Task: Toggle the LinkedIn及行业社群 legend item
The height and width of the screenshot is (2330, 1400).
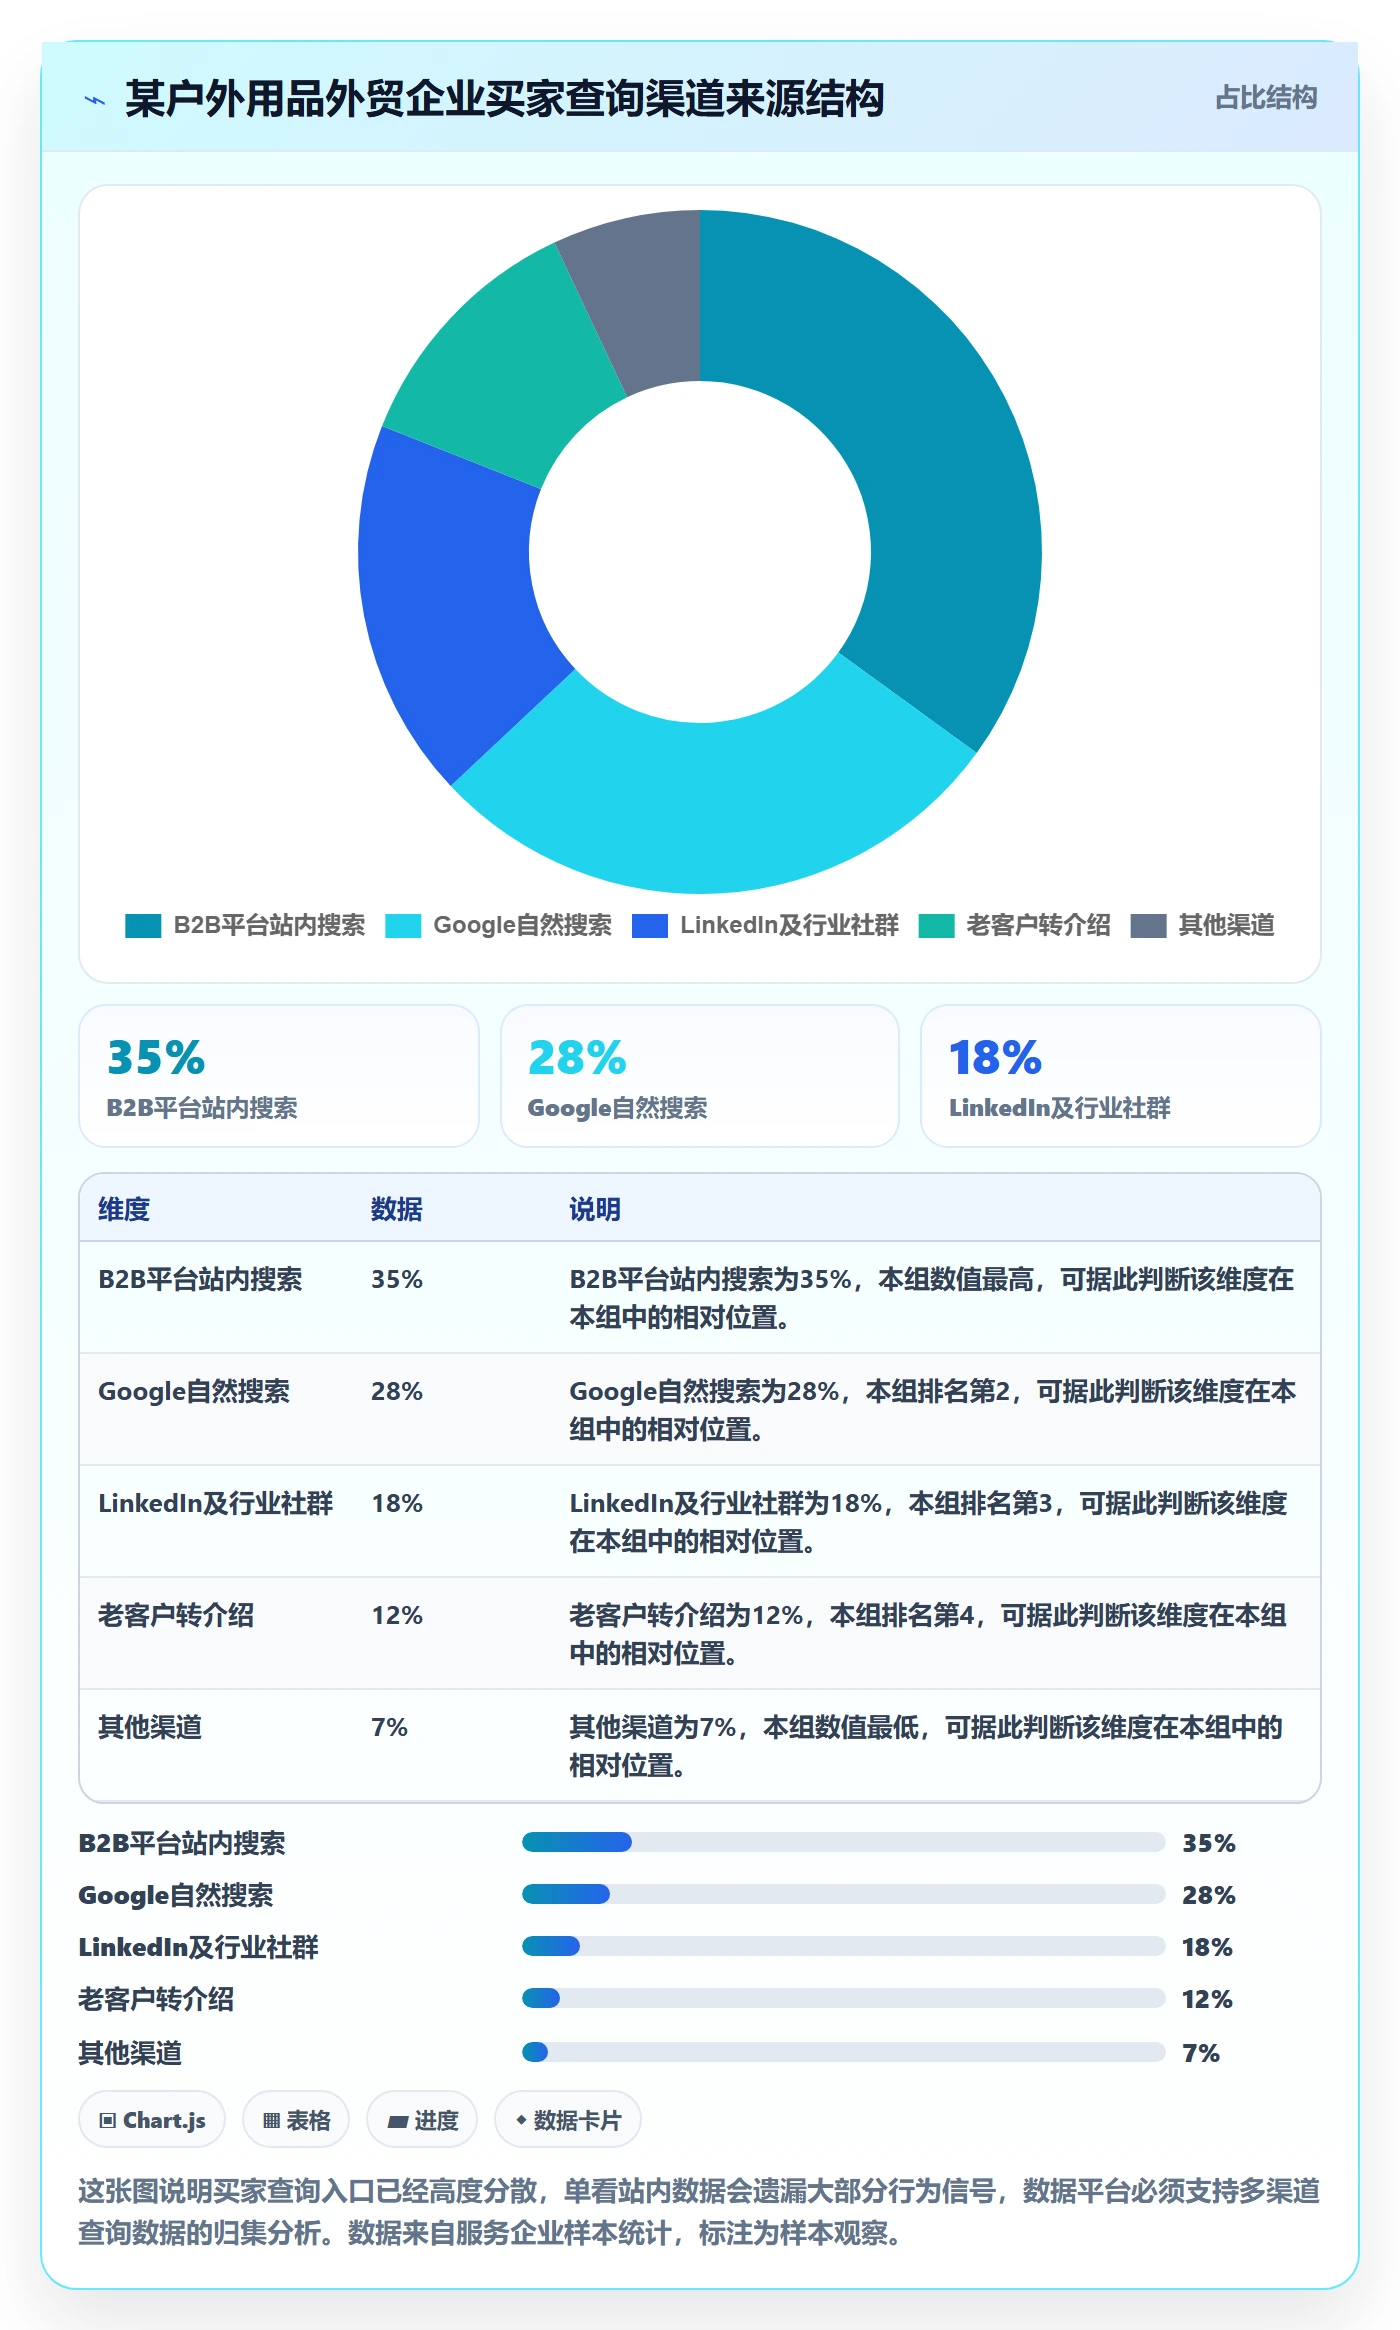Action: (x=765, y=925)
